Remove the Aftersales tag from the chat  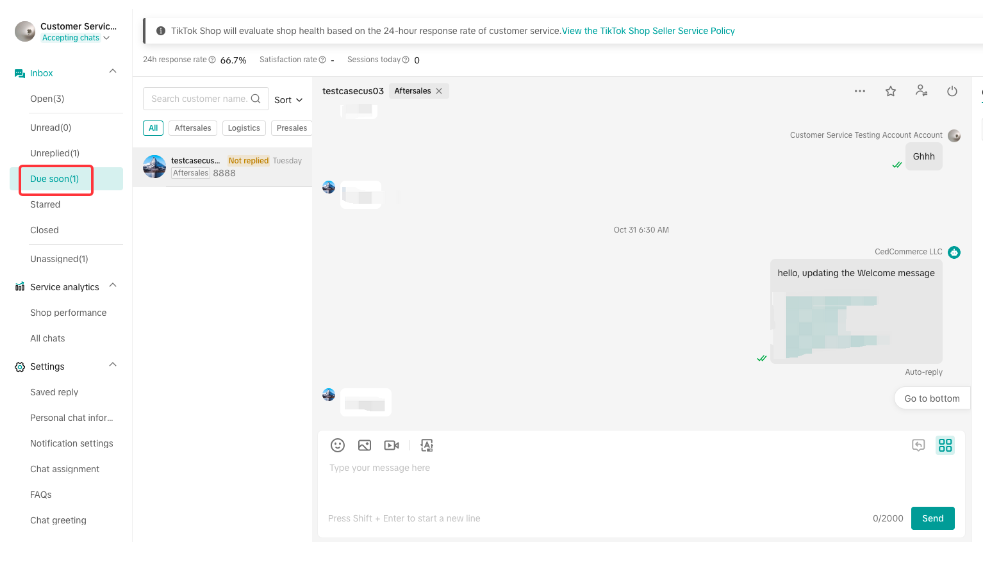tap(439, 91)
